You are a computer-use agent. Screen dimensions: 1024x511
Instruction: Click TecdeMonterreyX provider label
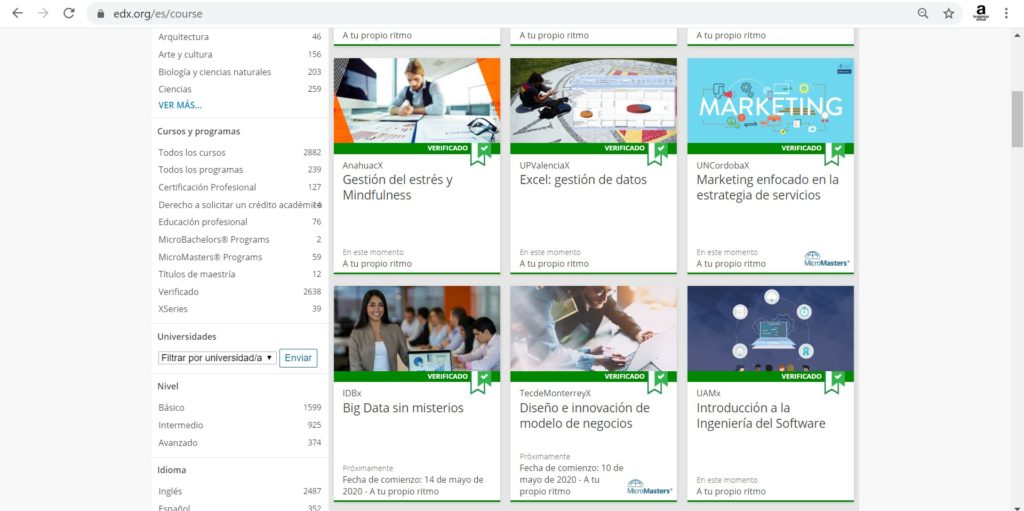click(555, 393)
